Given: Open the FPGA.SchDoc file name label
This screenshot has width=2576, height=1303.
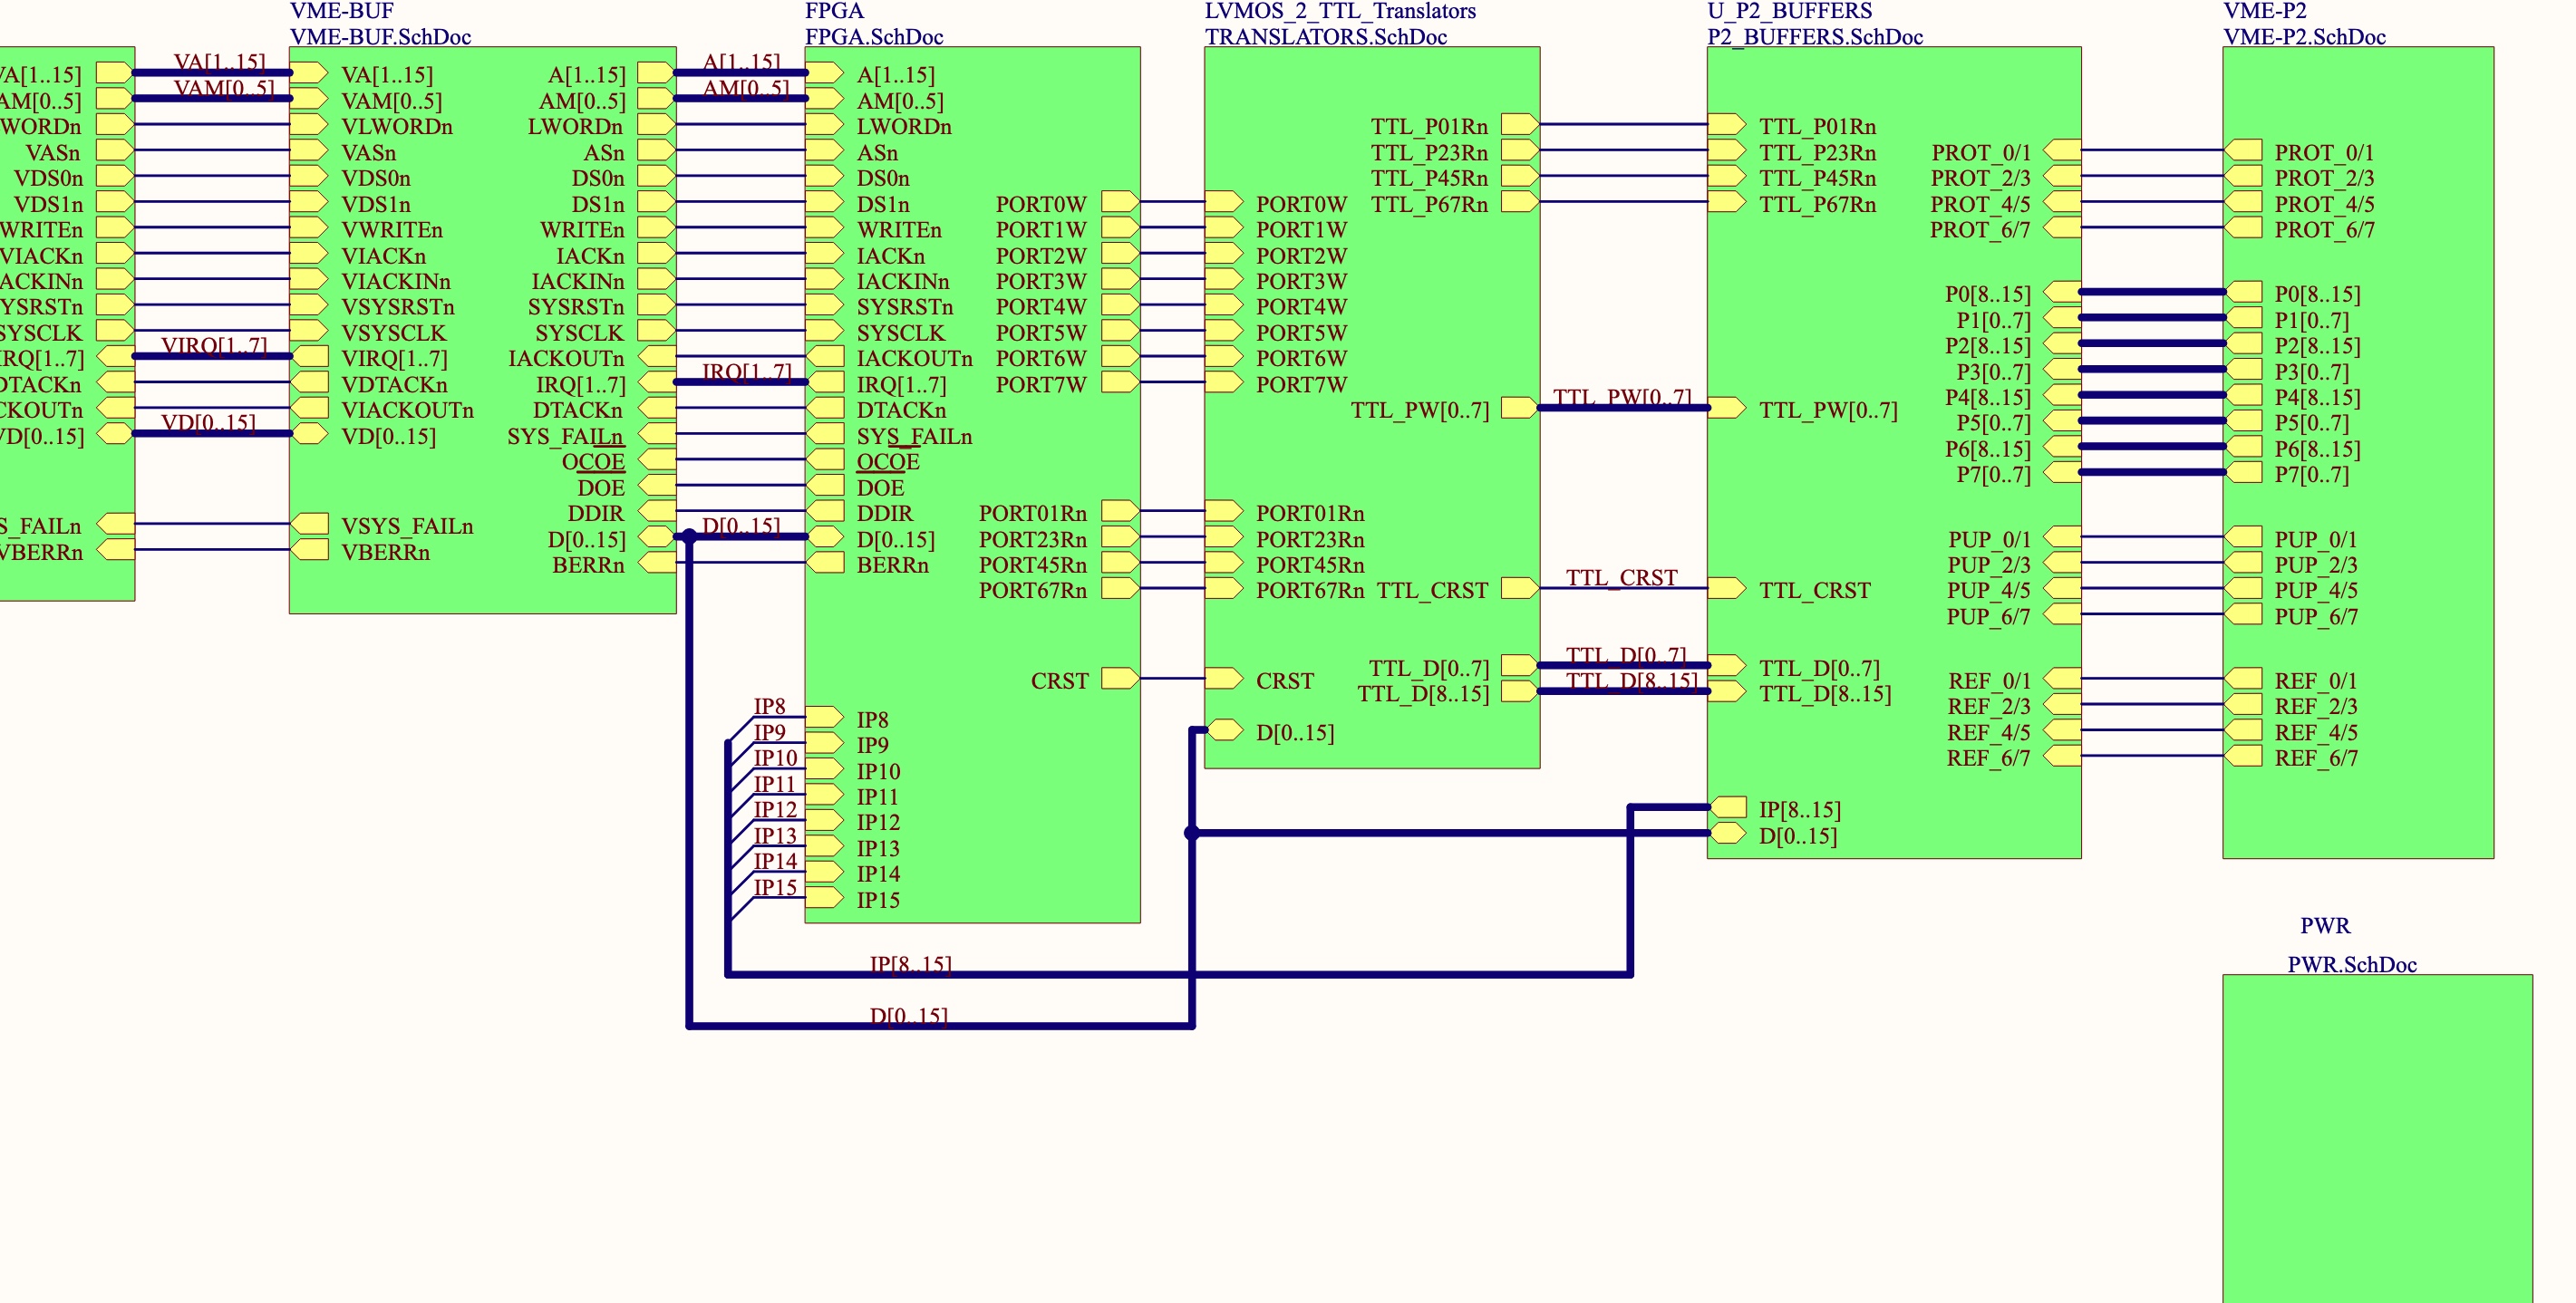Looking at the screenshot, I should tap(874, 37).
